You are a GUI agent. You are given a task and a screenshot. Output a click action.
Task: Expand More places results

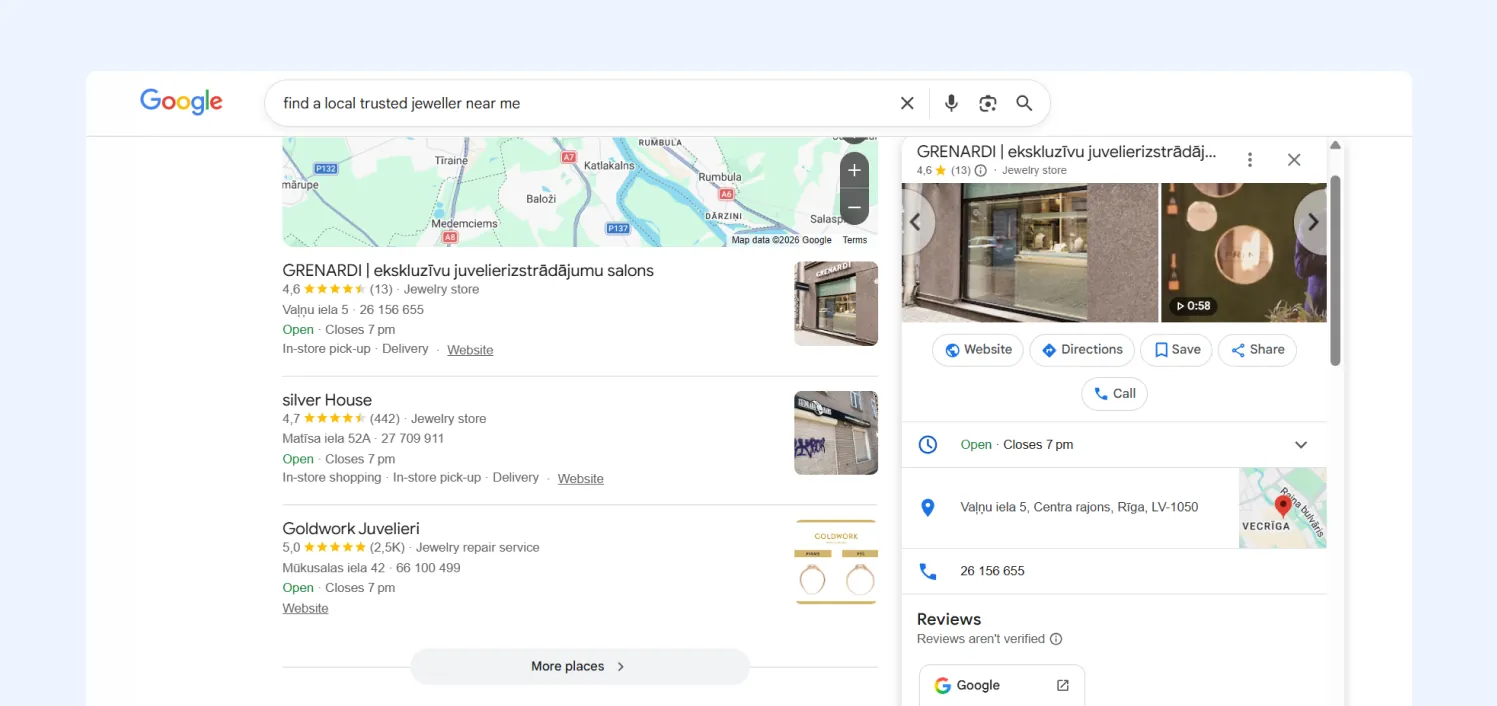(580, 667)
